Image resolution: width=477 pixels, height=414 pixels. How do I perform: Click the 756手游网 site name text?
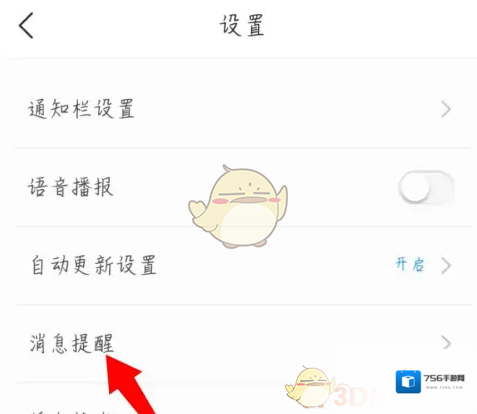[x=444, y=378]
